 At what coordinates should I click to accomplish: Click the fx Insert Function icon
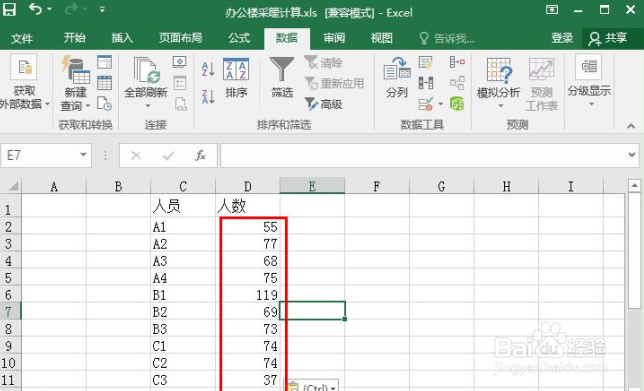(x=200, y=156)
